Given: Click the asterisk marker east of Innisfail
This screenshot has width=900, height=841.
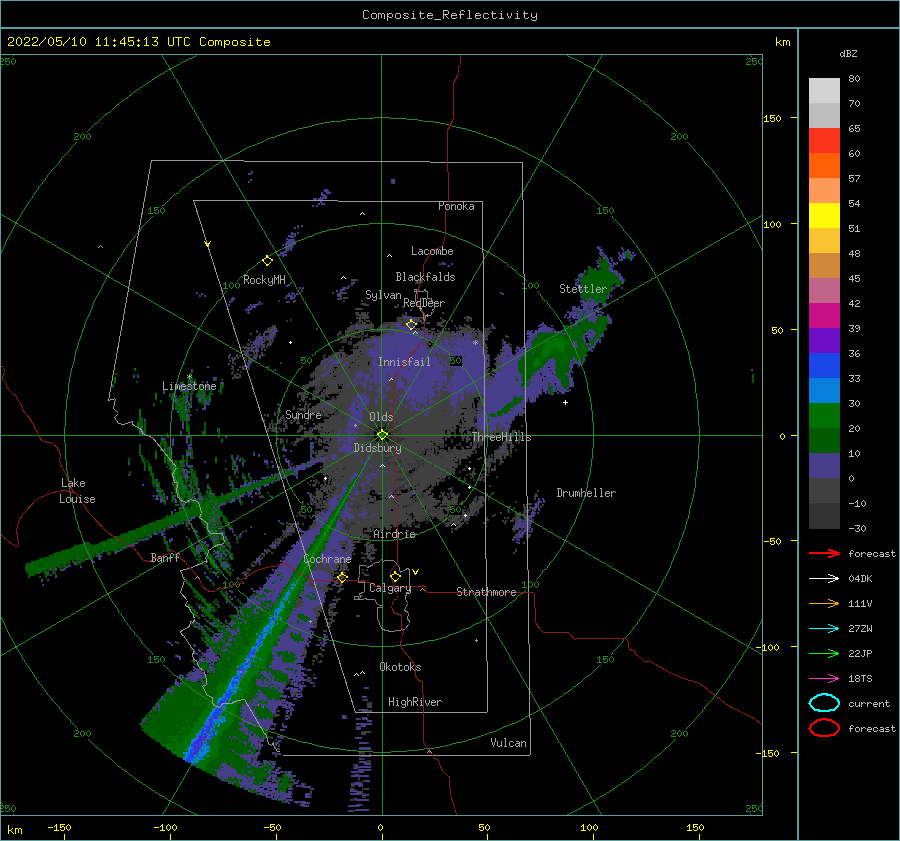Looking at the screenshot, I should tap(475, 343).
